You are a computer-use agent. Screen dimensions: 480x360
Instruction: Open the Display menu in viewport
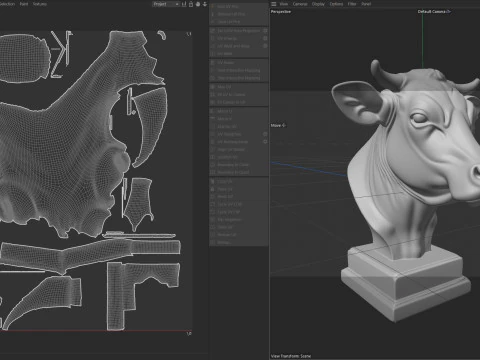318,4
